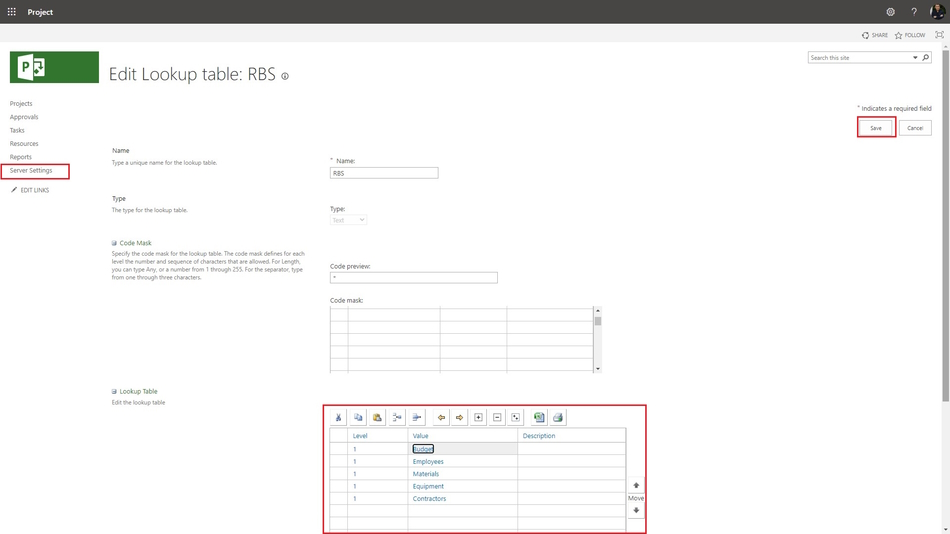Select the Materials value cell
Viewport: 950px width, 534px height.
point(462,474)
